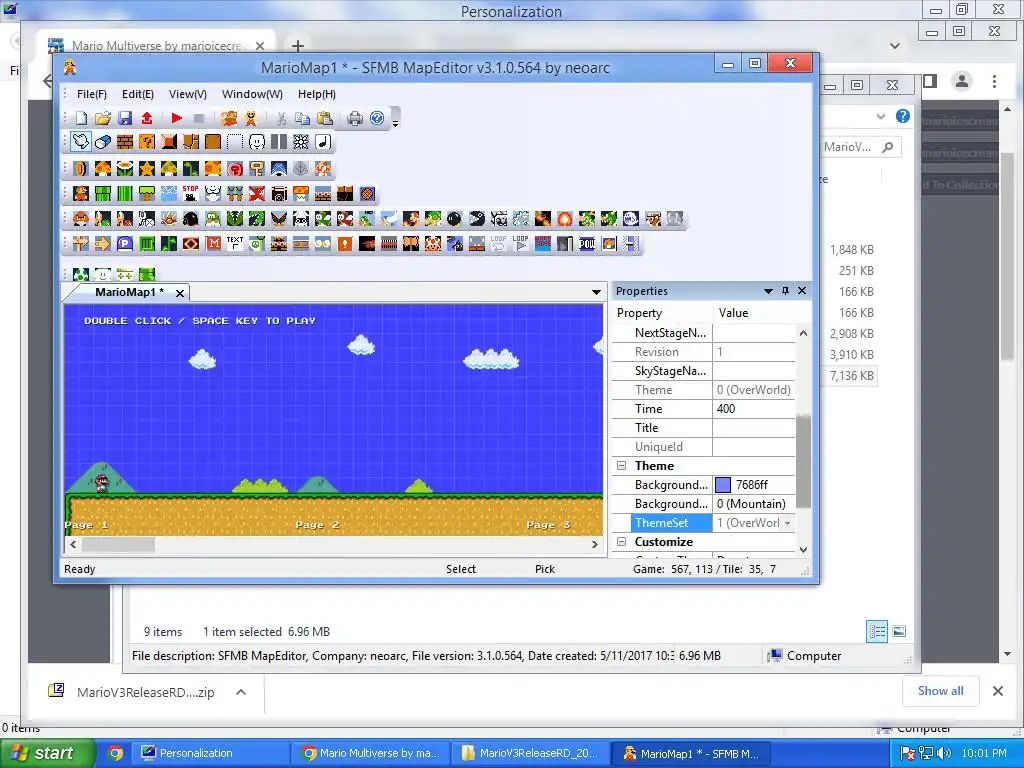
Task: Select the ThemeSet property row
Action: pyautogui.click(x=703, y=523)
